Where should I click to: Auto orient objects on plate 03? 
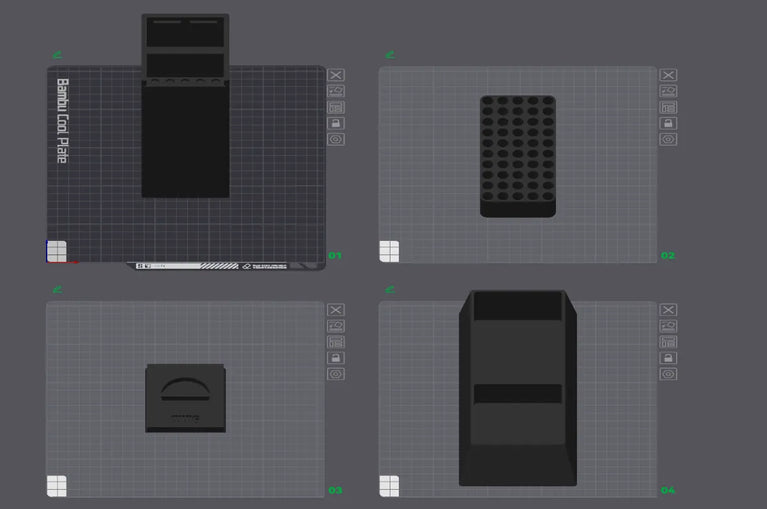tap(336, 326)
